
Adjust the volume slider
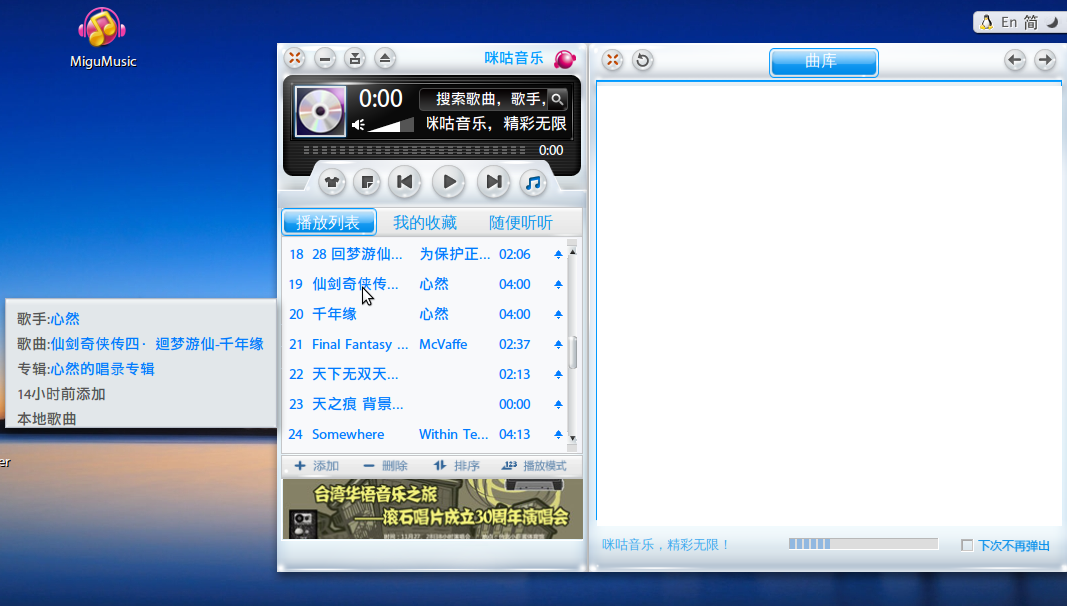click(391, 125)
